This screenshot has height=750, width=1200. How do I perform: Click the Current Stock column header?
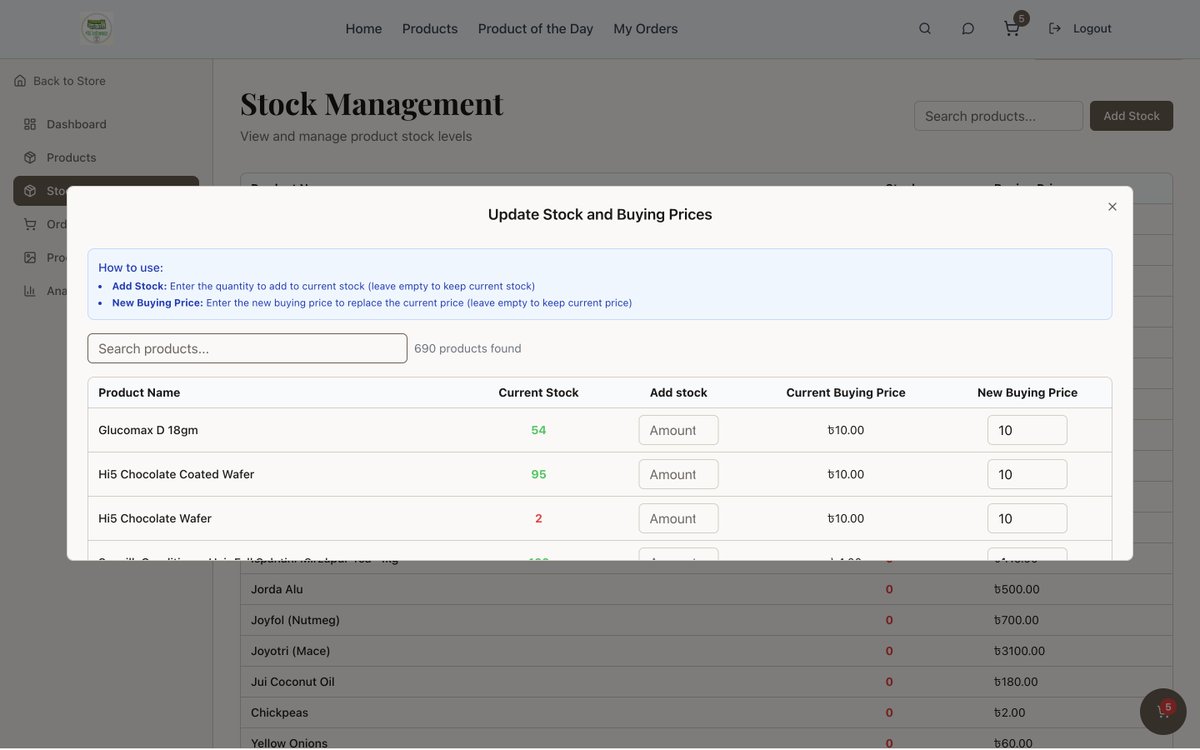(539, 393)
